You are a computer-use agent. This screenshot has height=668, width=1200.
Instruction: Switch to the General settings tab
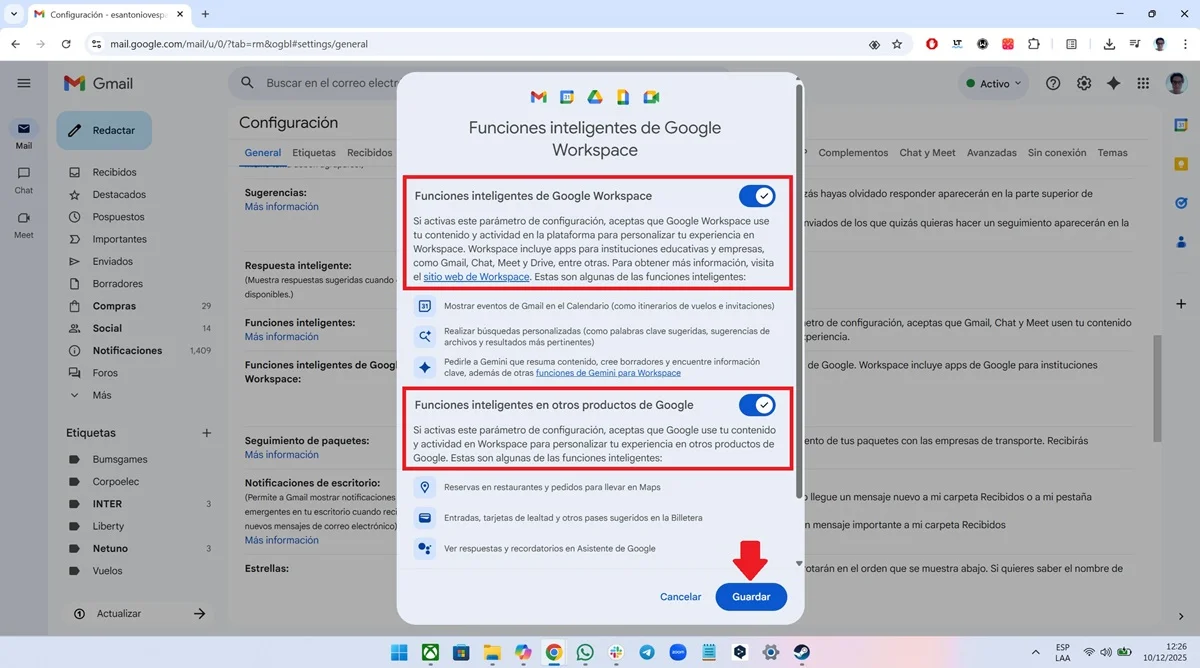pyautogui.click(x=263, y=153)
